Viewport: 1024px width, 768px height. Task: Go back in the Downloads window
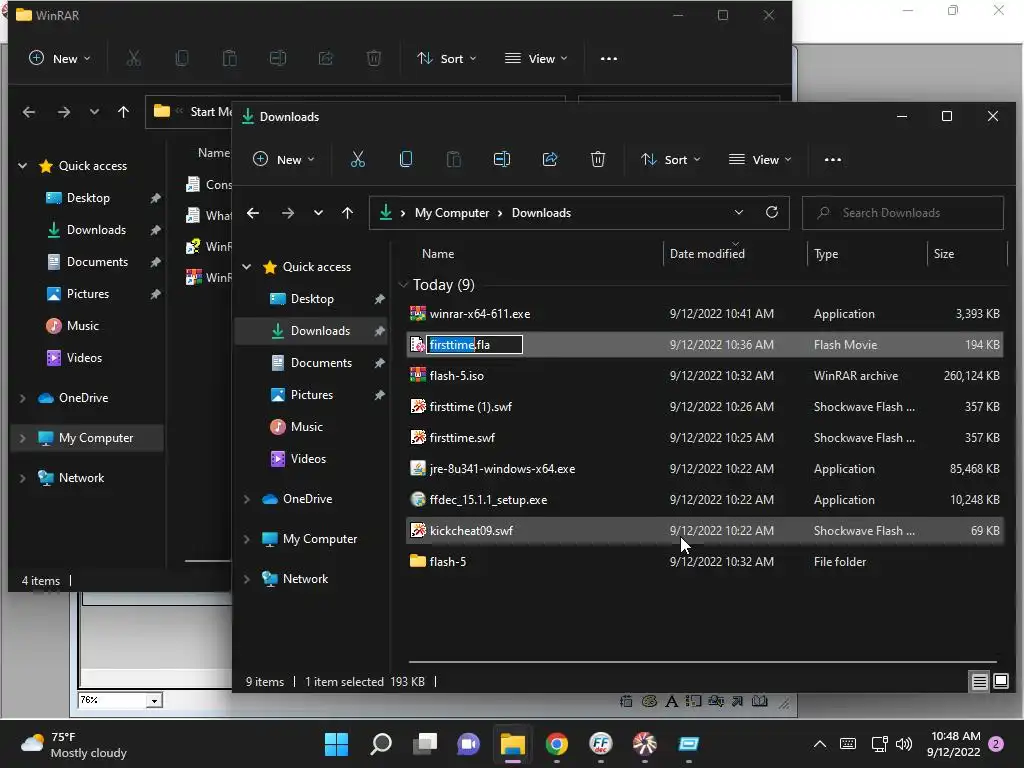[253, 213]
